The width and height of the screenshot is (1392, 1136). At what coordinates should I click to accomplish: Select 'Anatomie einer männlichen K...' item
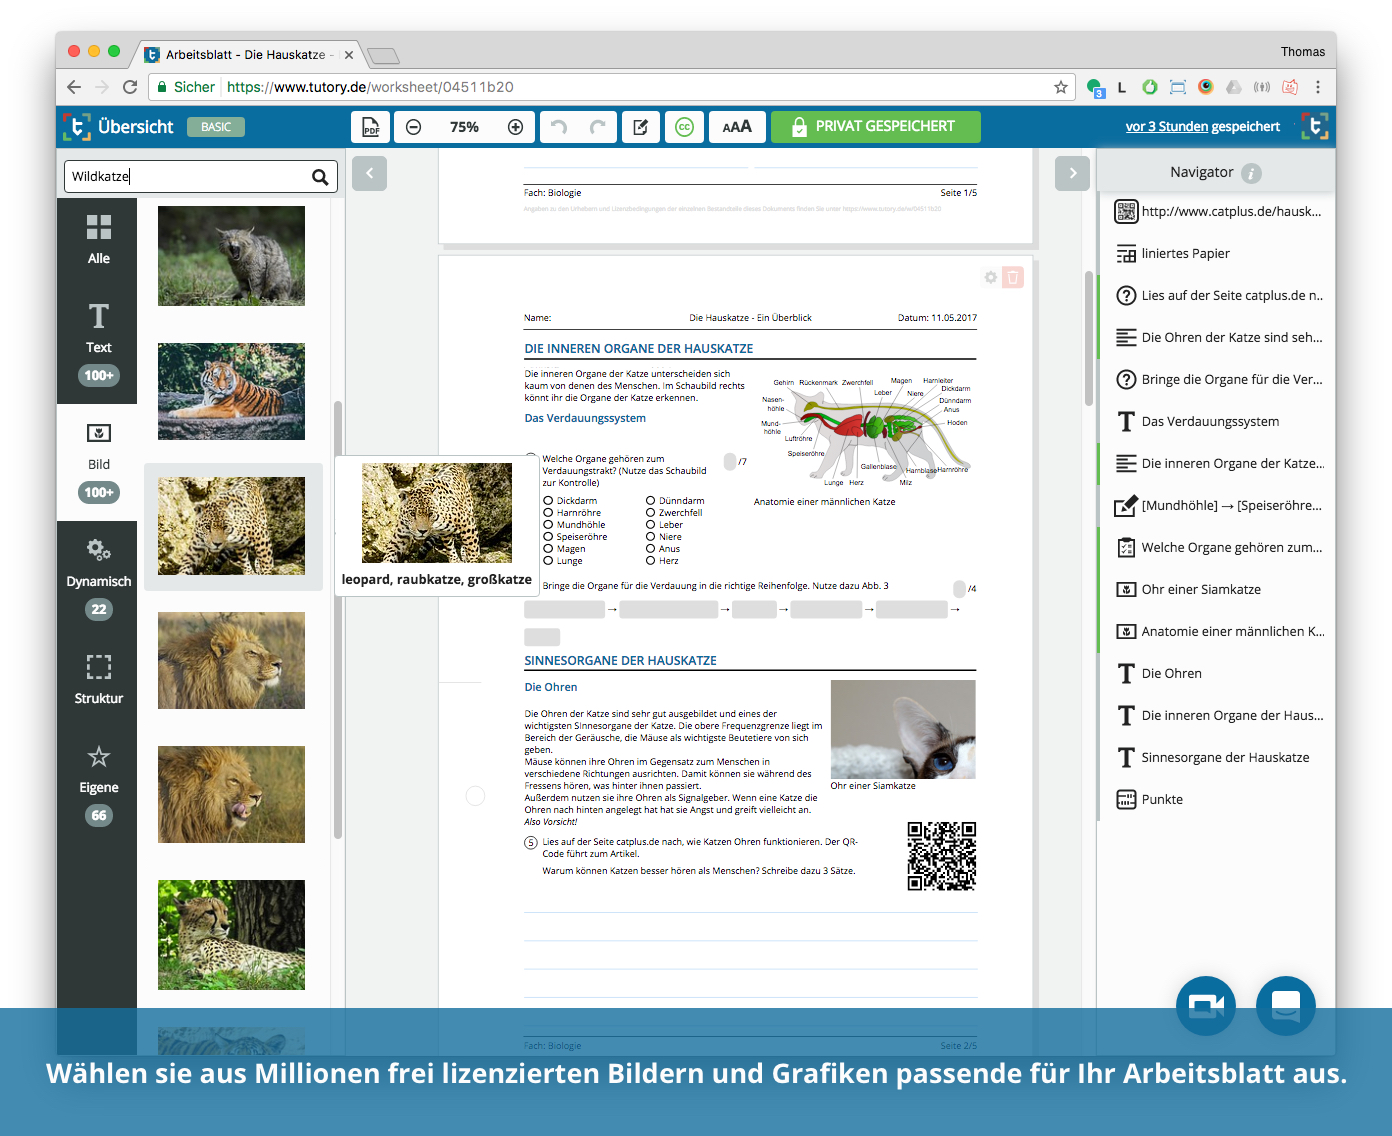[x=1218, y=631]
